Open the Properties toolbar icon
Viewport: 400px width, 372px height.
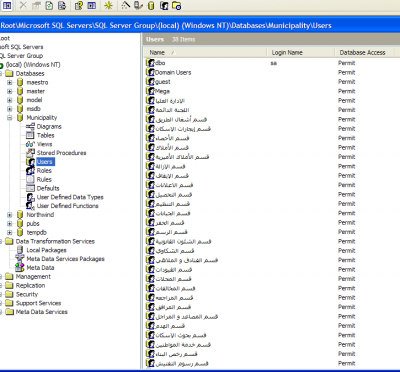[36, 5]
